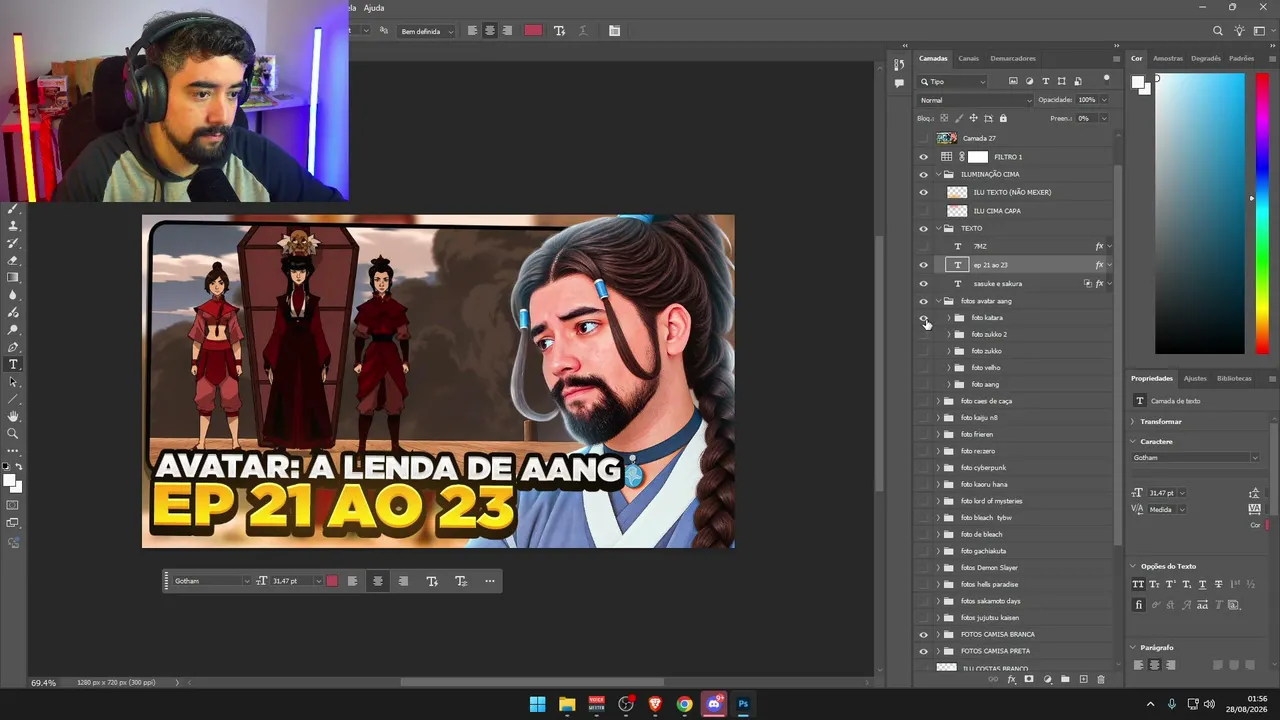Click the Windows Start button
1280x720 pixels.
point(537,704)
